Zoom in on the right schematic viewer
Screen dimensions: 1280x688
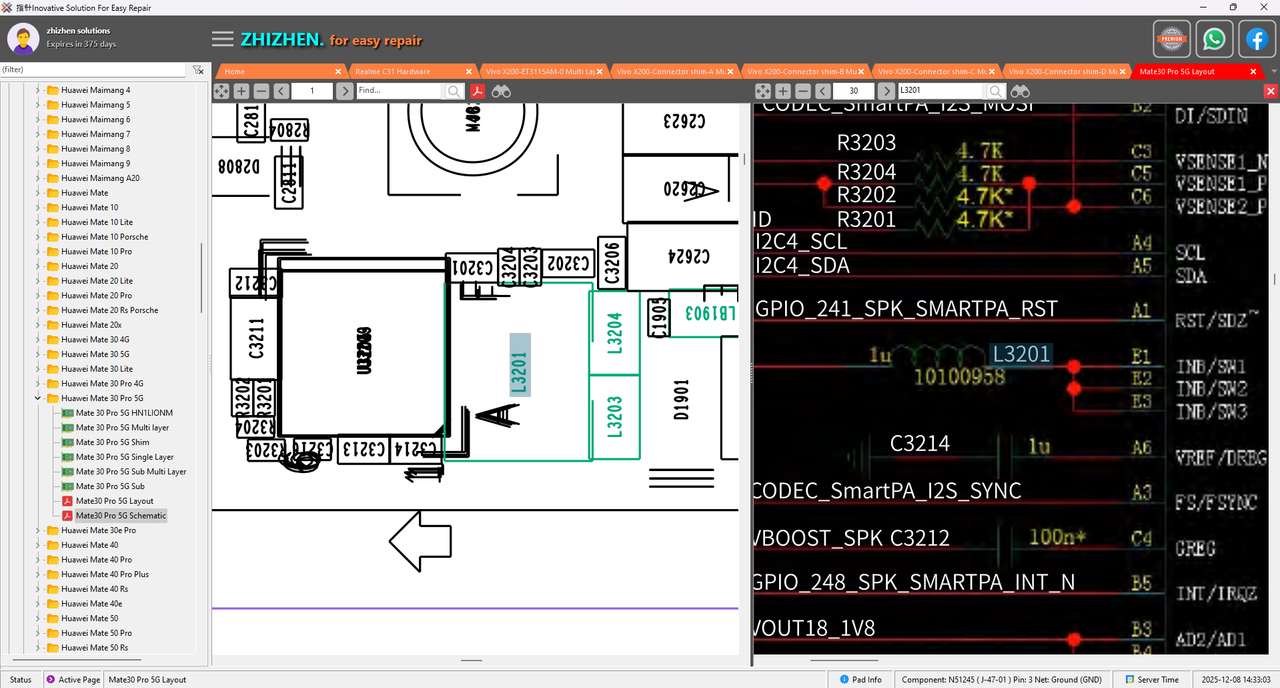click(x=783, y=91)
